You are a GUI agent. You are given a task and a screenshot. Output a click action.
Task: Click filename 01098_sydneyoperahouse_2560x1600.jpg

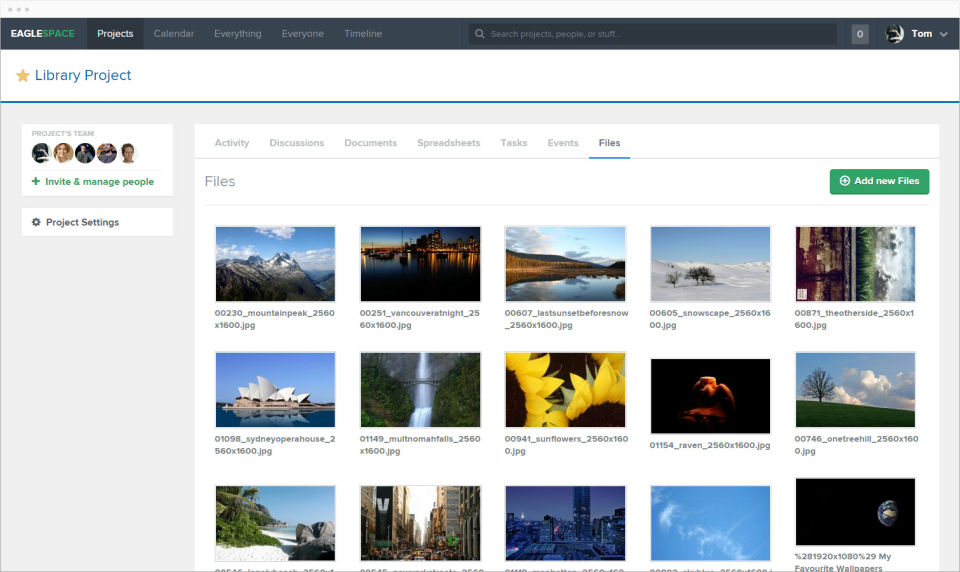coord(274,445)
